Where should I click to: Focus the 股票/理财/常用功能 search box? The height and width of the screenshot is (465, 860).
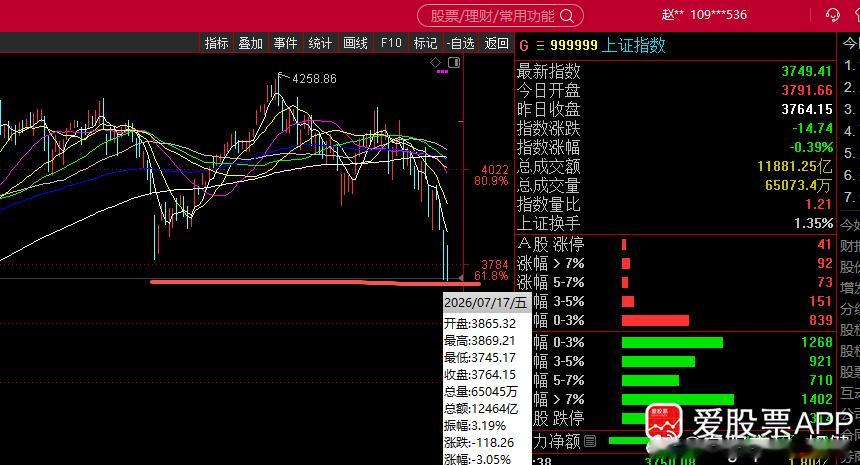[x=500, y=16]
